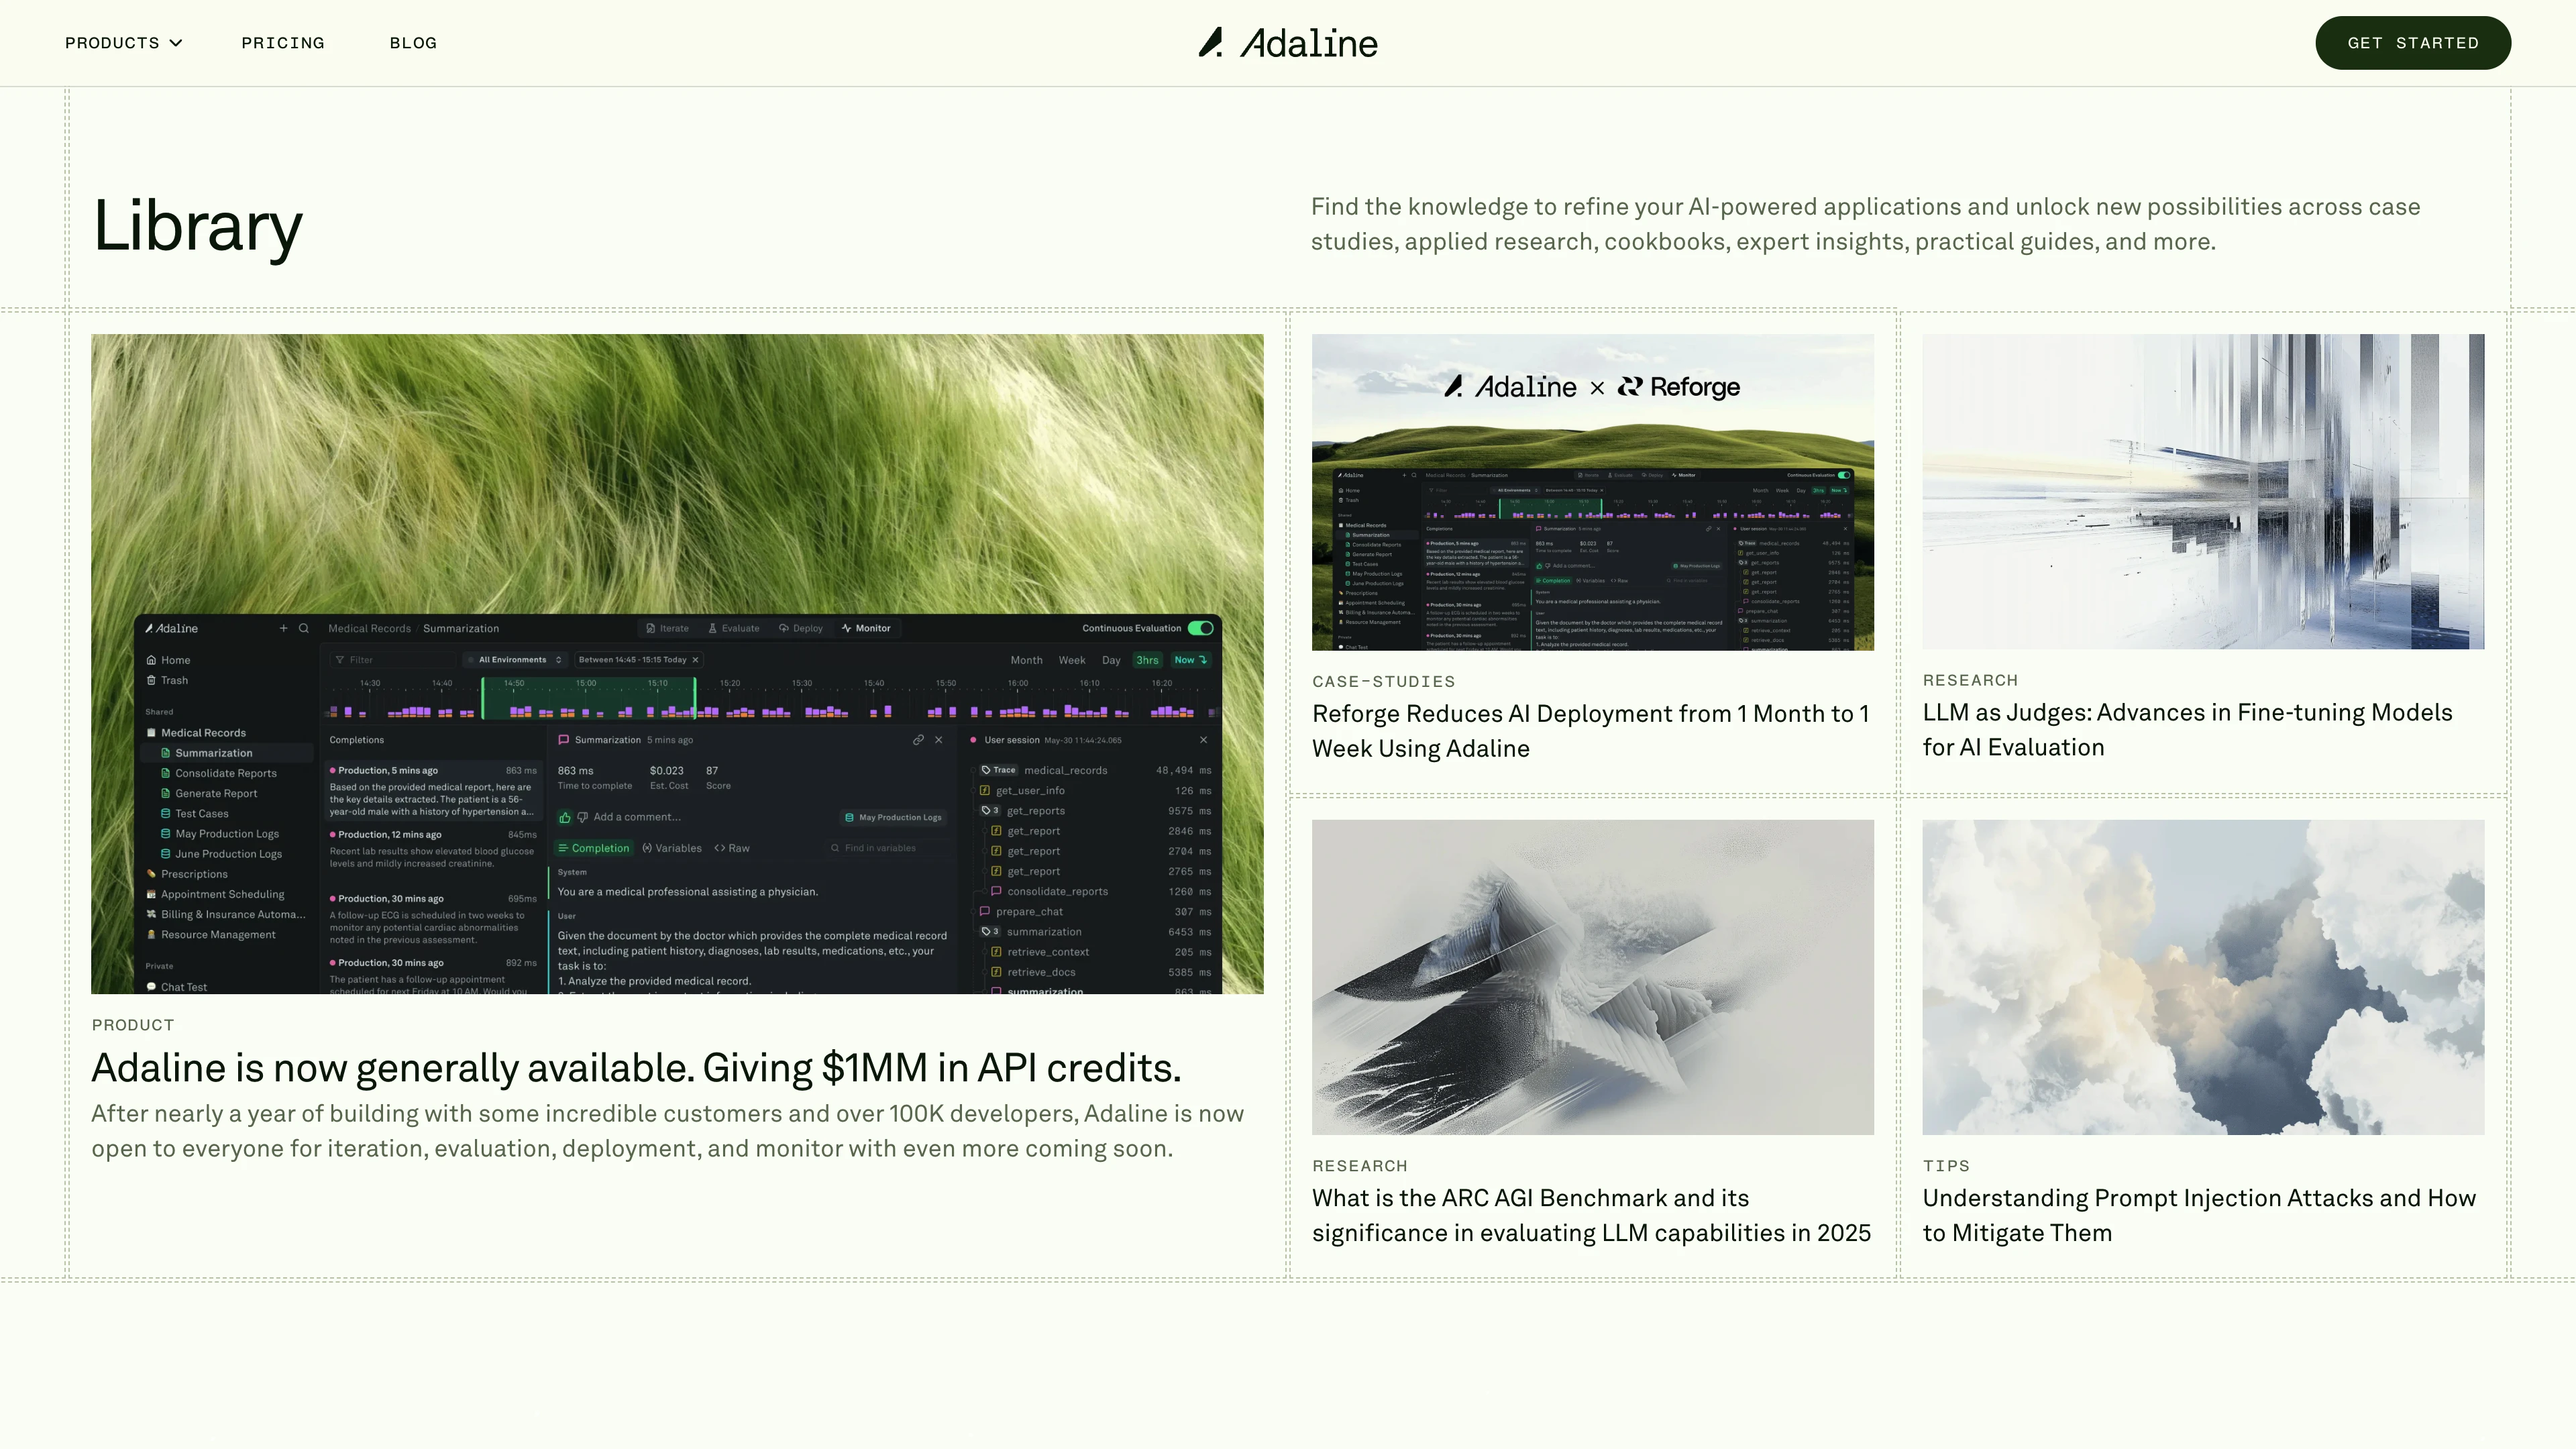Open the Blog page

(x=413, y=43)
